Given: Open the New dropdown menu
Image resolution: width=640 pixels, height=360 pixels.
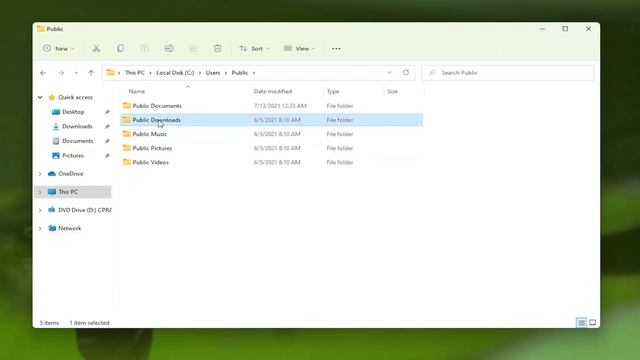Looking at the screenshot, I should tap(58, 49).
